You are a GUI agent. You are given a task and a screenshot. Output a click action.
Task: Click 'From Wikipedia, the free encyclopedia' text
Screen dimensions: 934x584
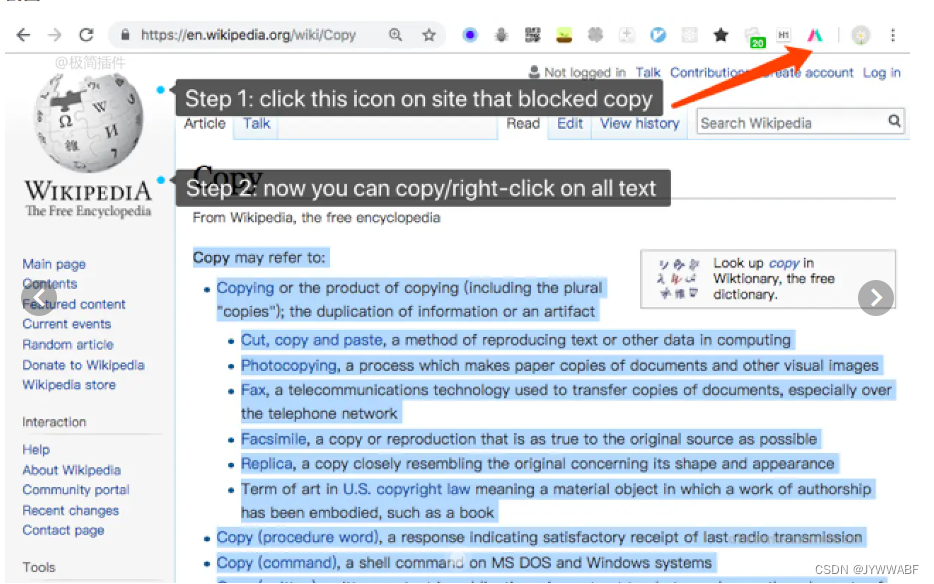pyautogui.click(x=316, y=218)
